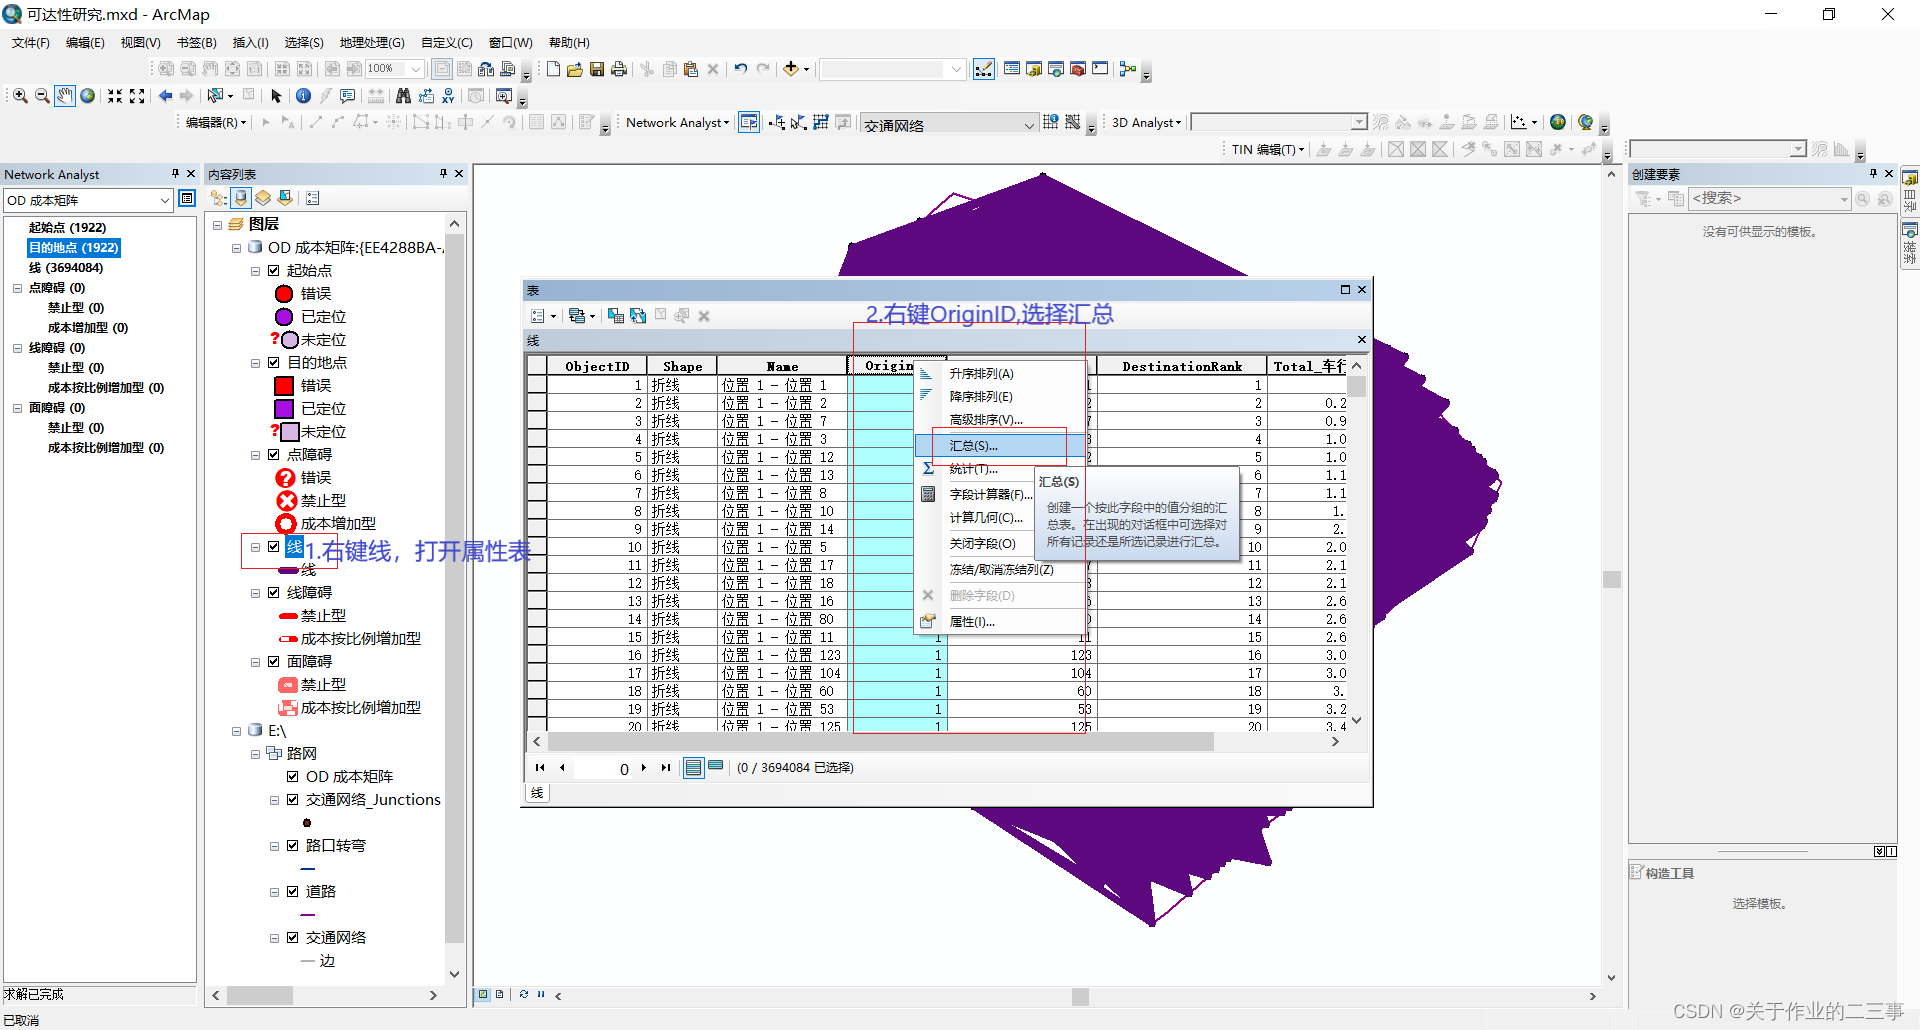Open the Go To XY tool
The width and height of the screenshot is (1920, 1030).
point(448,96)
